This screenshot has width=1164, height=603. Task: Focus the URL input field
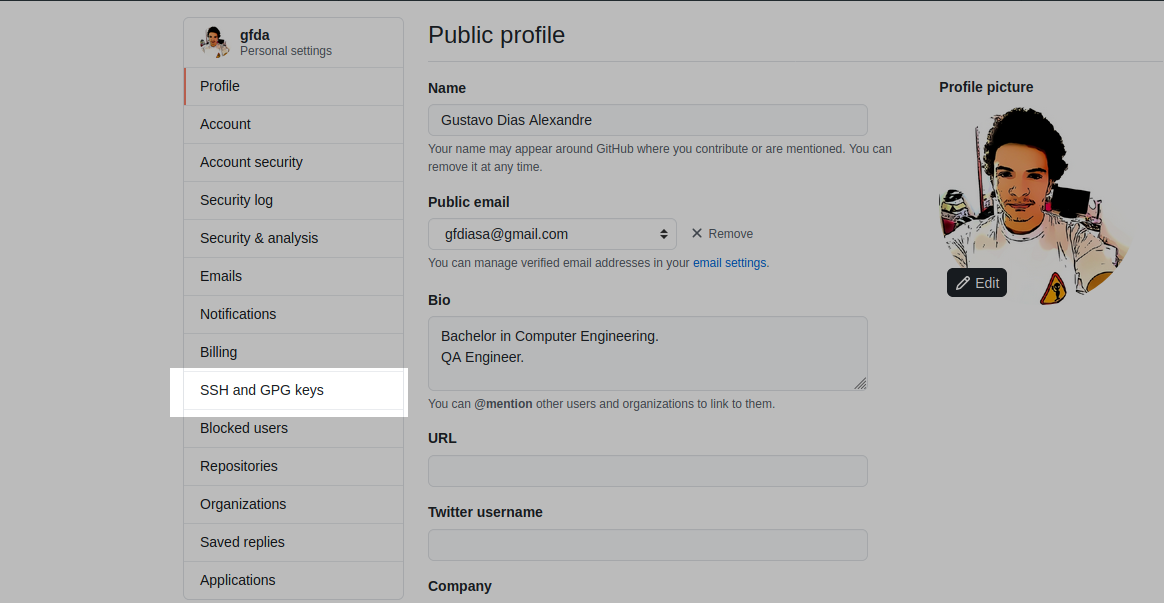coord(647,471)
